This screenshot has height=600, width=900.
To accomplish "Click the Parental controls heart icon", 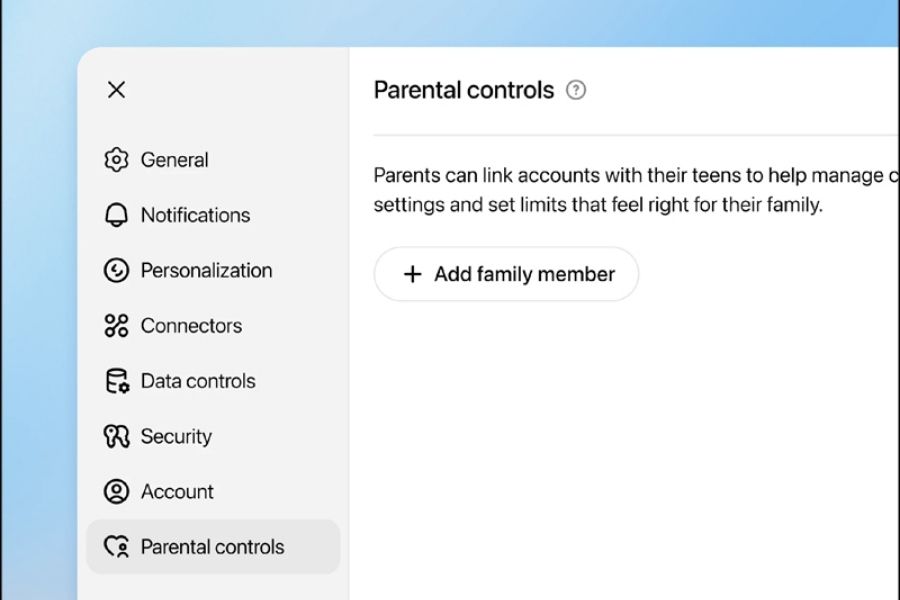I will click(117, 547).
